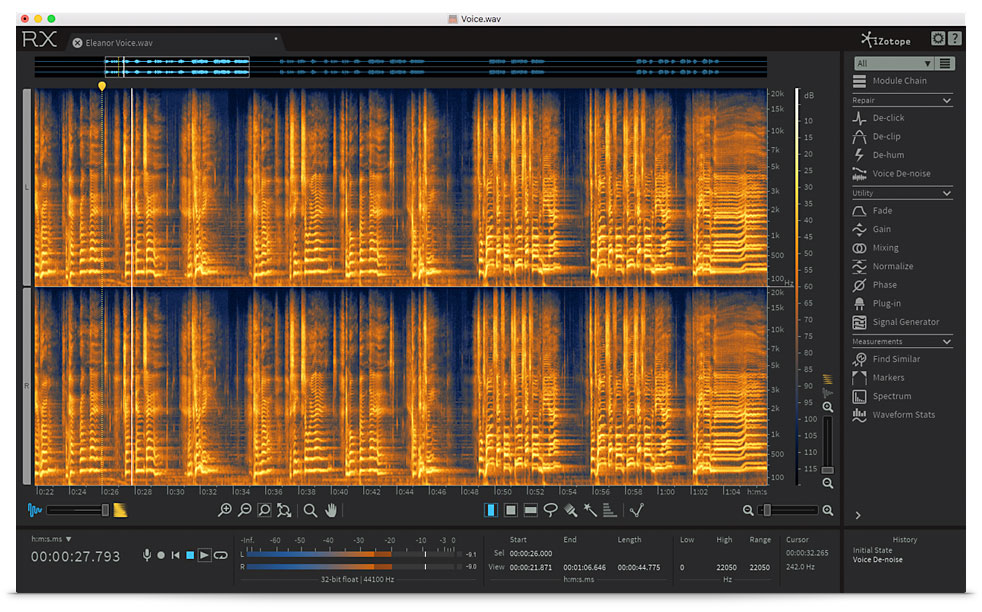The height and width of the screenshot is (612, 982).
Task: Toggle the microphone input monitor
Action: 147,555
